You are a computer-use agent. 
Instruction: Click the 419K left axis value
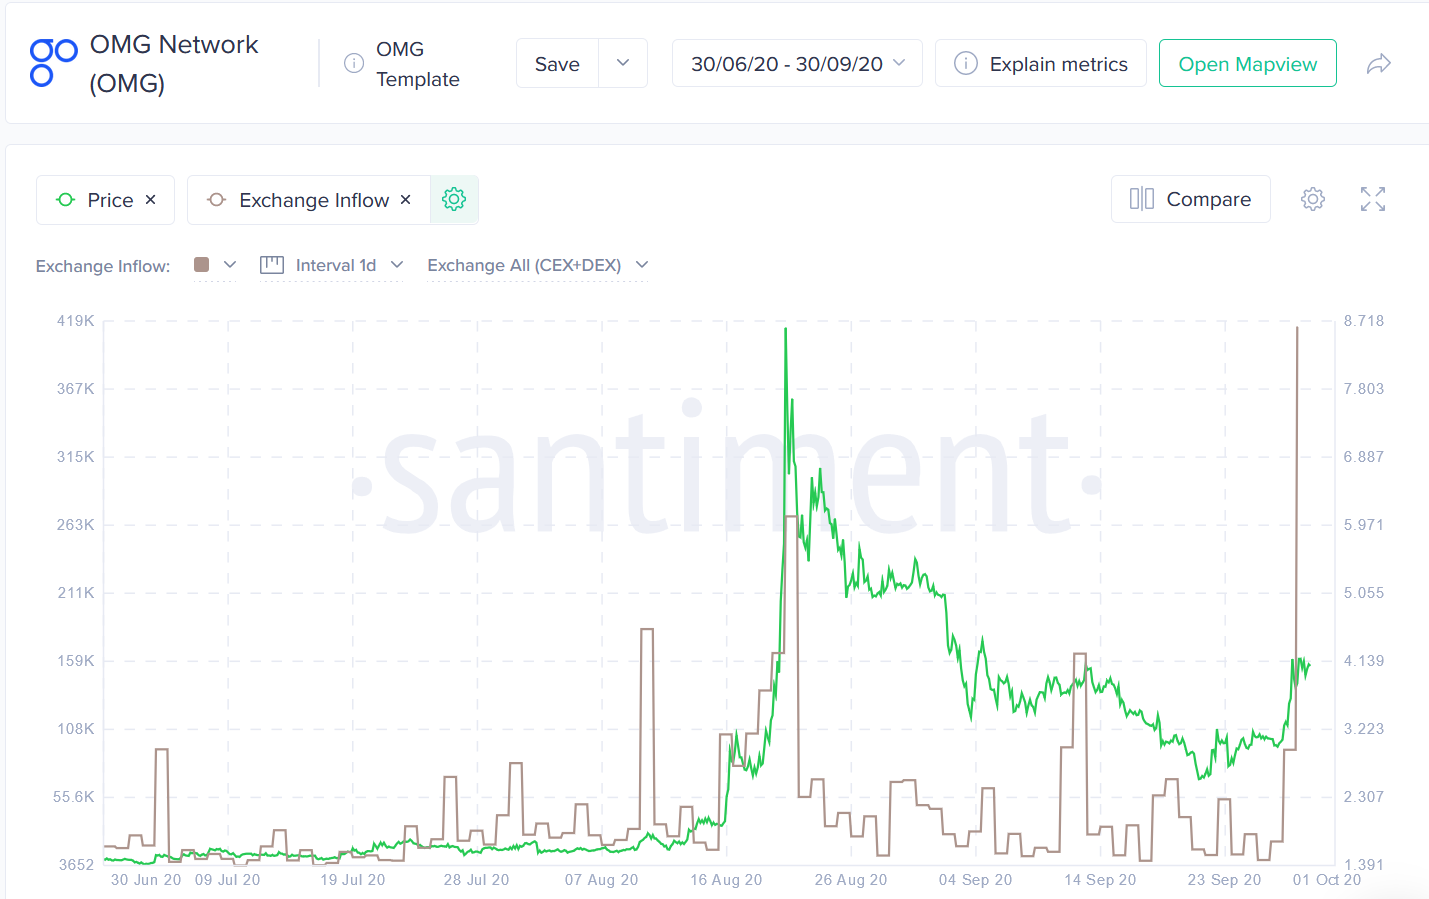click(75, 321)
